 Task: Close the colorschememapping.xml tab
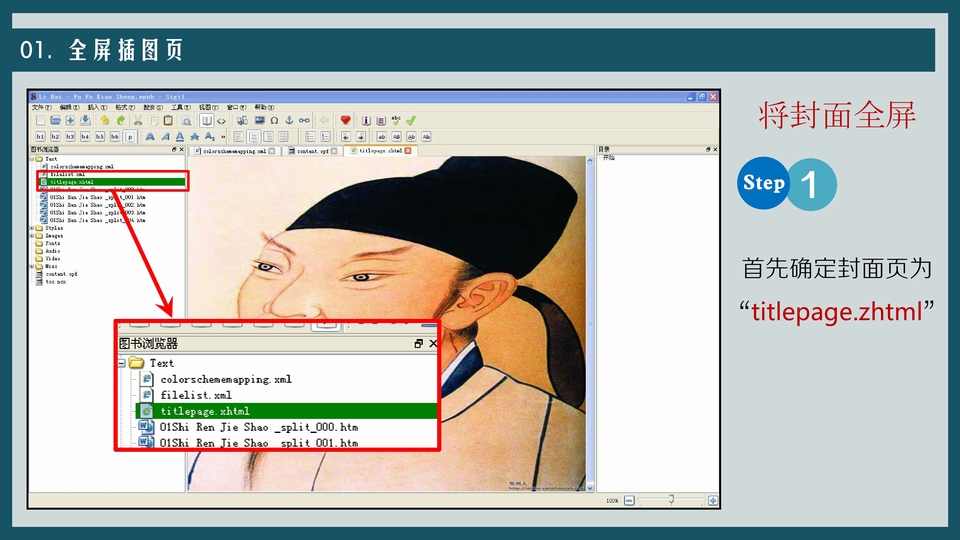click(x=271, y=151)
